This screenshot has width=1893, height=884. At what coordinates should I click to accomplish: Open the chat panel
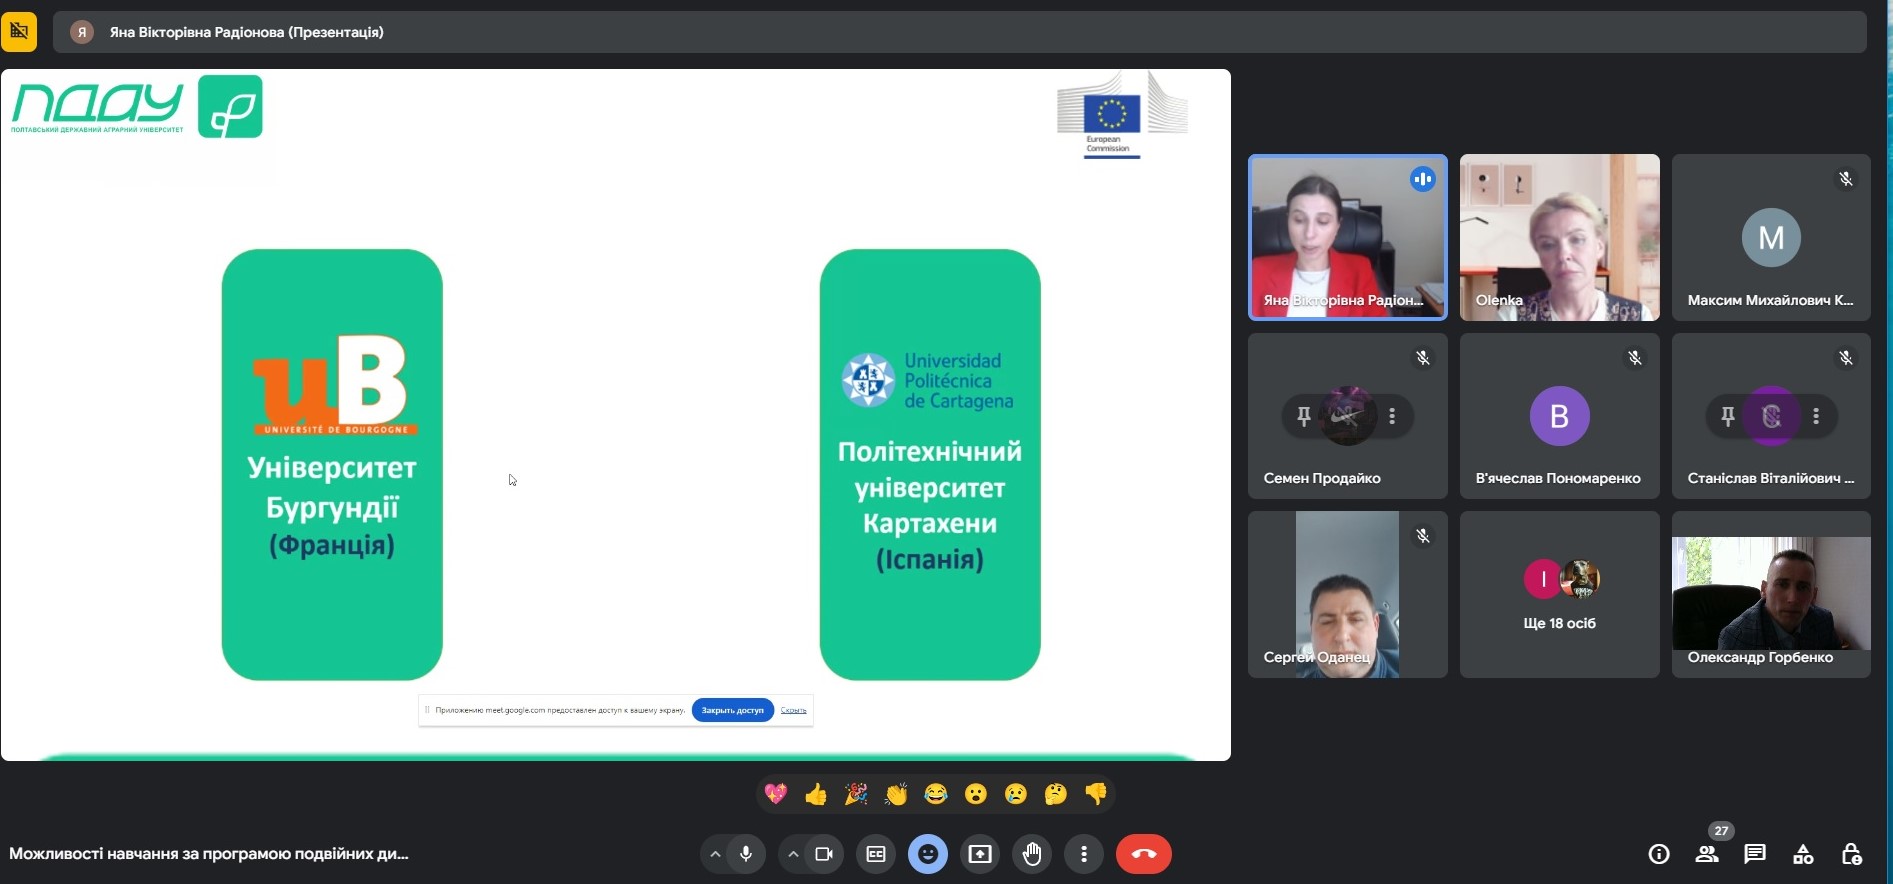pyautogui.click(x=1755, y=854)
